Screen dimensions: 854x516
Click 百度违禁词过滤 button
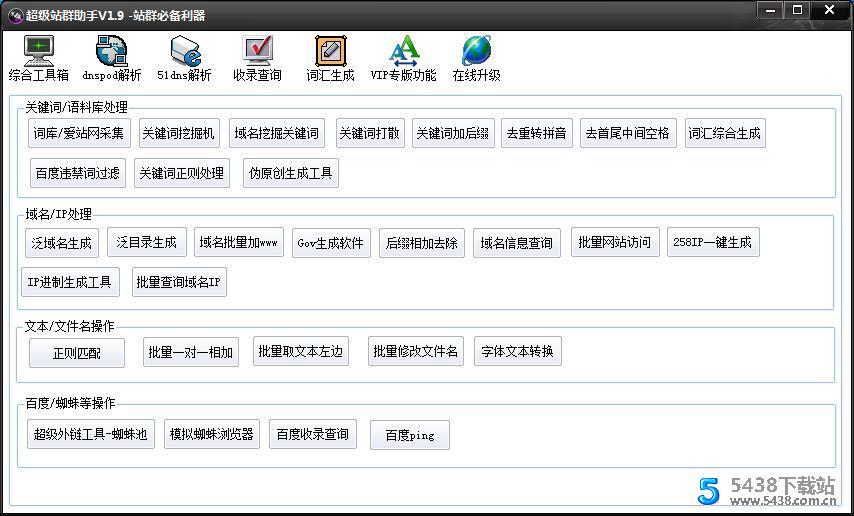(x=78, y=173)
